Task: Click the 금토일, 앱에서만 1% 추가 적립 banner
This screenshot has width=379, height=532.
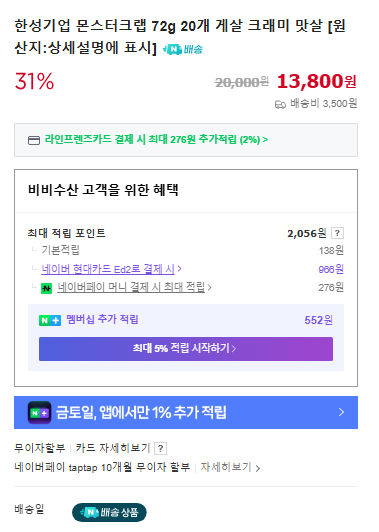Action: [x=186, y=413]
